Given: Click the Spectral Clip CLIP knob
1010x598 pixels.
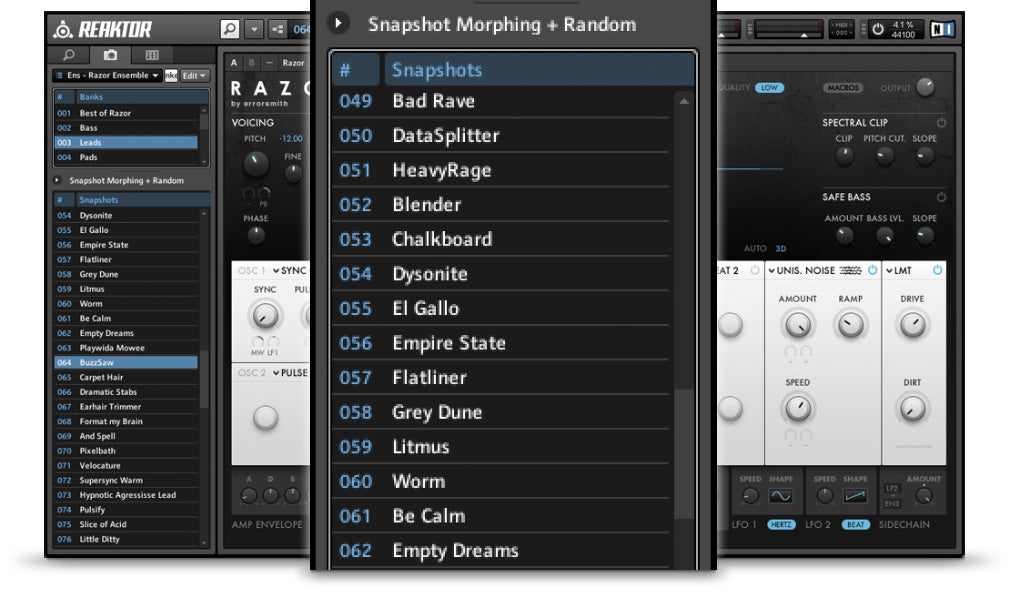Looking at the screenshot, I should pos(844,155).
